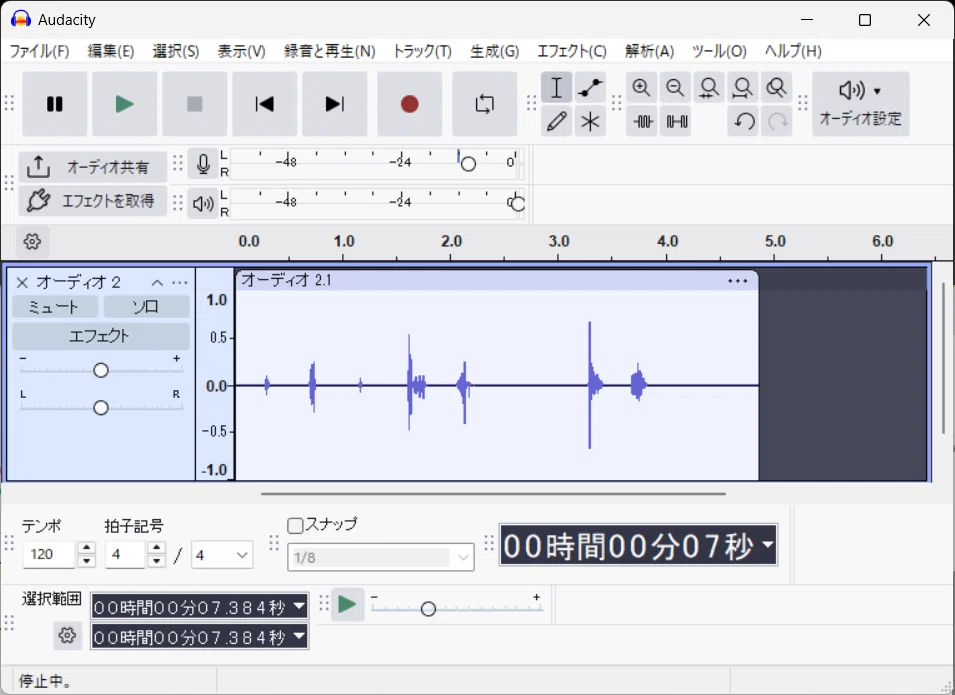This screenshot has width=955, height=695.
Task: Open 録音と再生(N) menu
Action: tap(329, 51)
